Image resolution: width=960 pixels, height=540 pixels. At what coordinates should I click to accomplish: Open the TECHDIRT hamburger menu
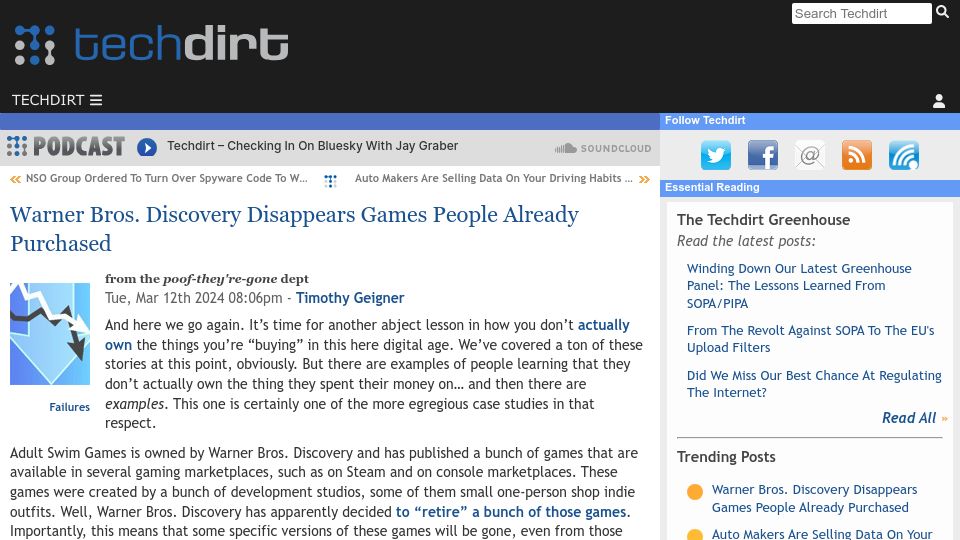click(57, 100)
